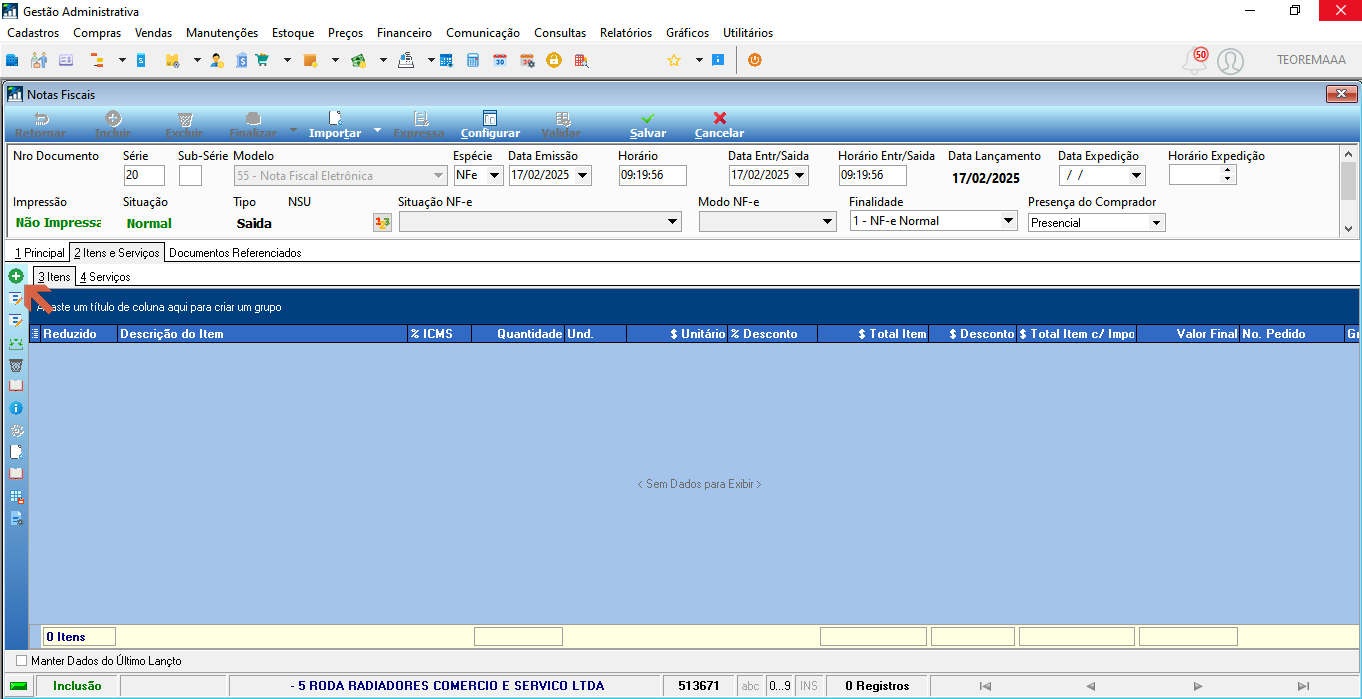The height and width of the screenshot is (699, 1362).
Task: Click the shopping cart icon in toolbar
Action: point(262,60)
